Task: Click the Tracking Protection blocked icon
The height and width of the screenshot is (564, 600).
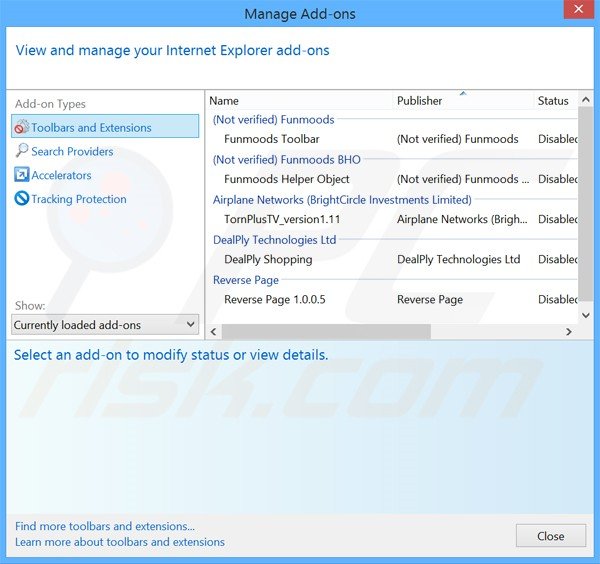Action: 21,199
